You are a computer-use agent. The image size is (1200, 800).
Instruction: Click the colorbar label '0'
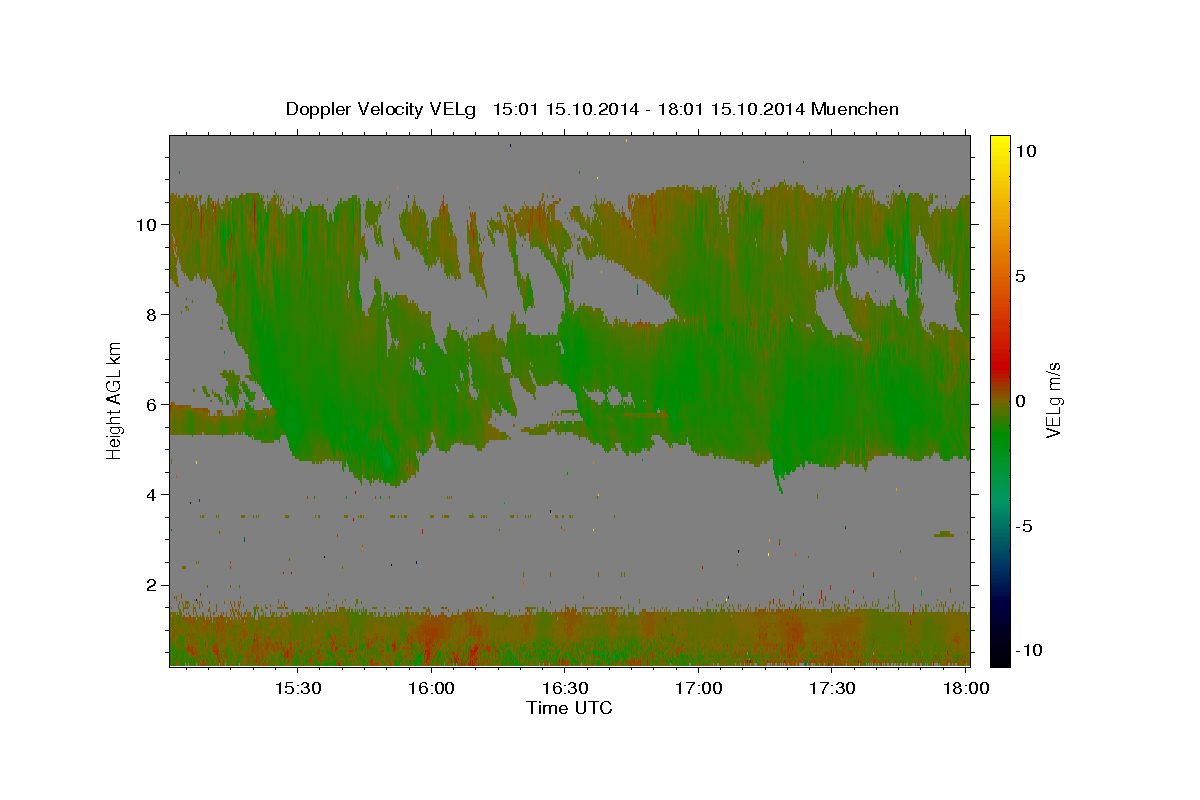point(1020,401)
